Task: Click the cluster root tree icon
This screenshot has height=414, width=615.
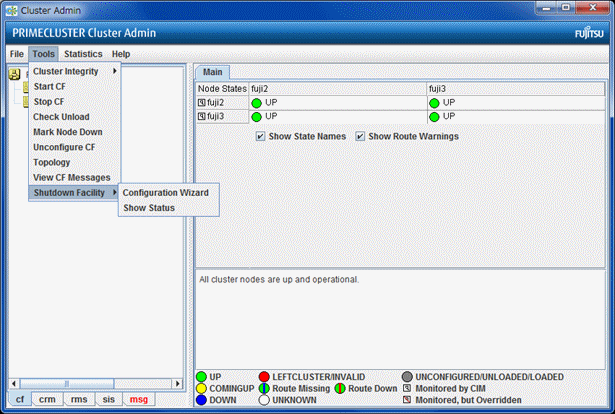Action: [x=15, y=74]
